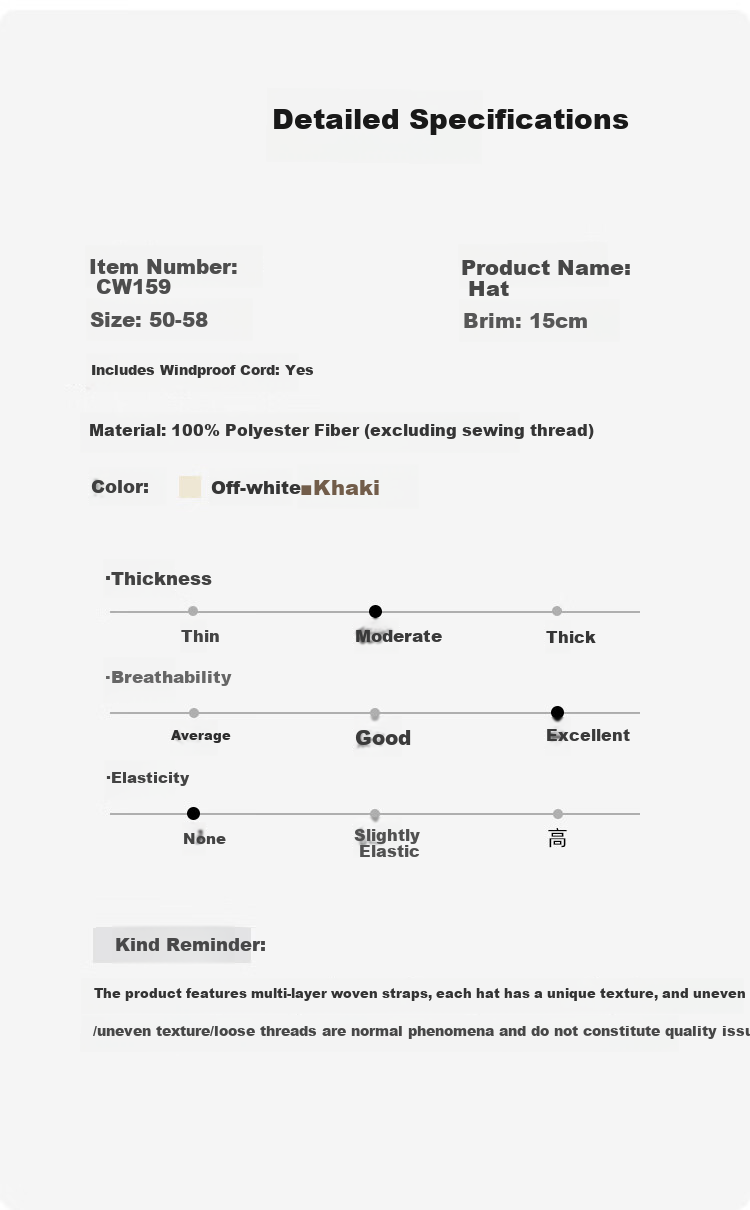Click the Khaki color label
The height and width of the screenshot is (1210, 750).
347,488
